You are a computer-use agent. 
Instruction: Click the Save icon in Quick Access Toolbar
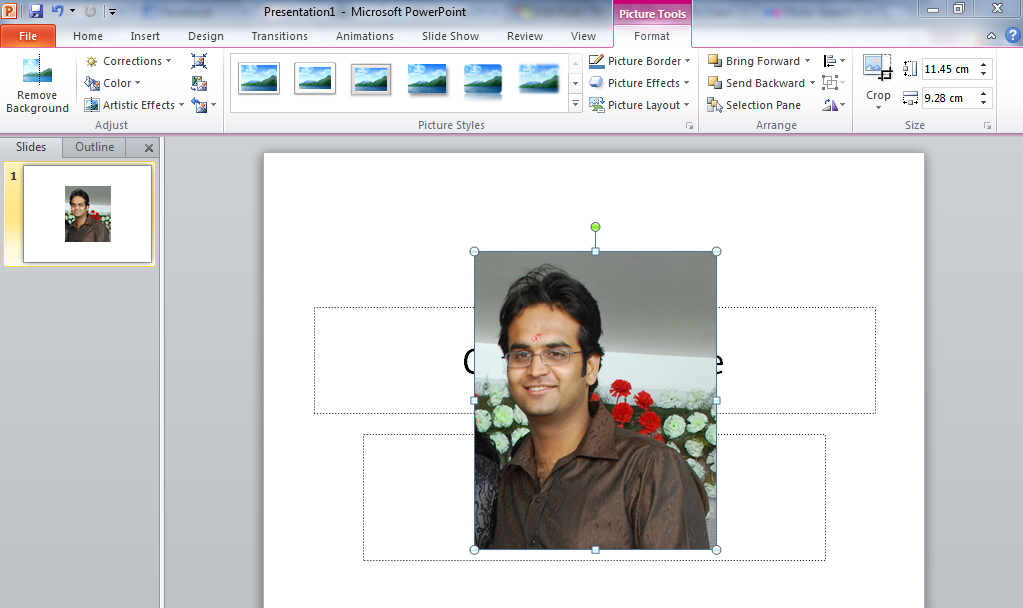click(36, 11)
